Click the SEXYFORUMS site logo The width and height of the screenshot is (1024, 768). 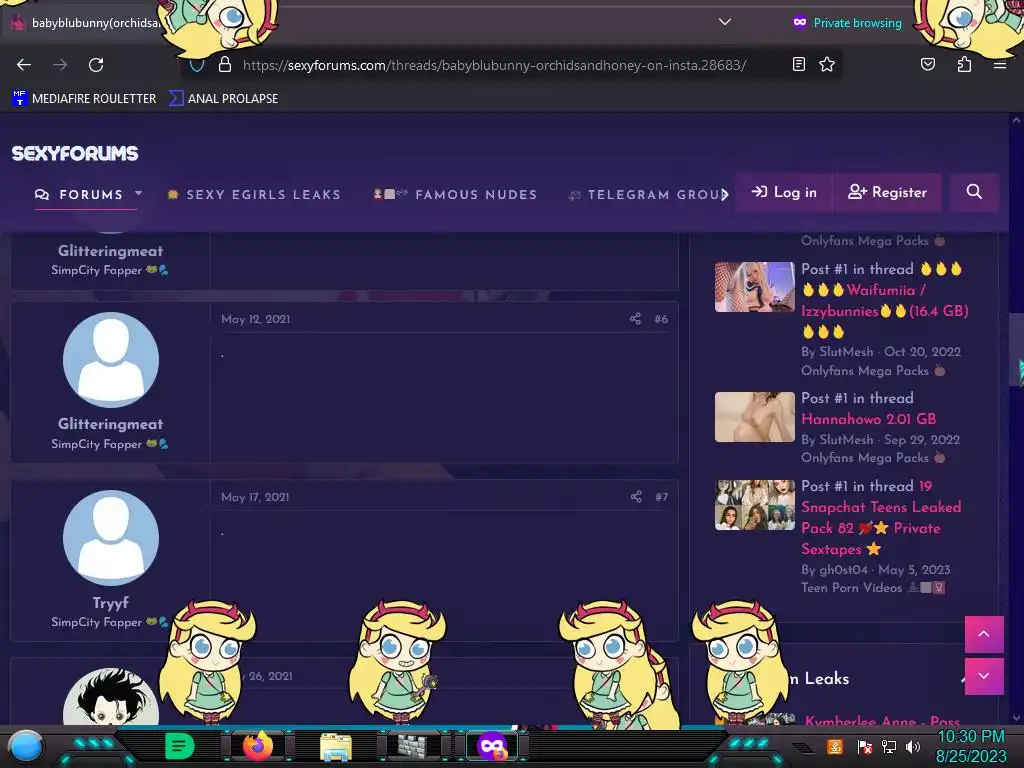coord(74,153)
